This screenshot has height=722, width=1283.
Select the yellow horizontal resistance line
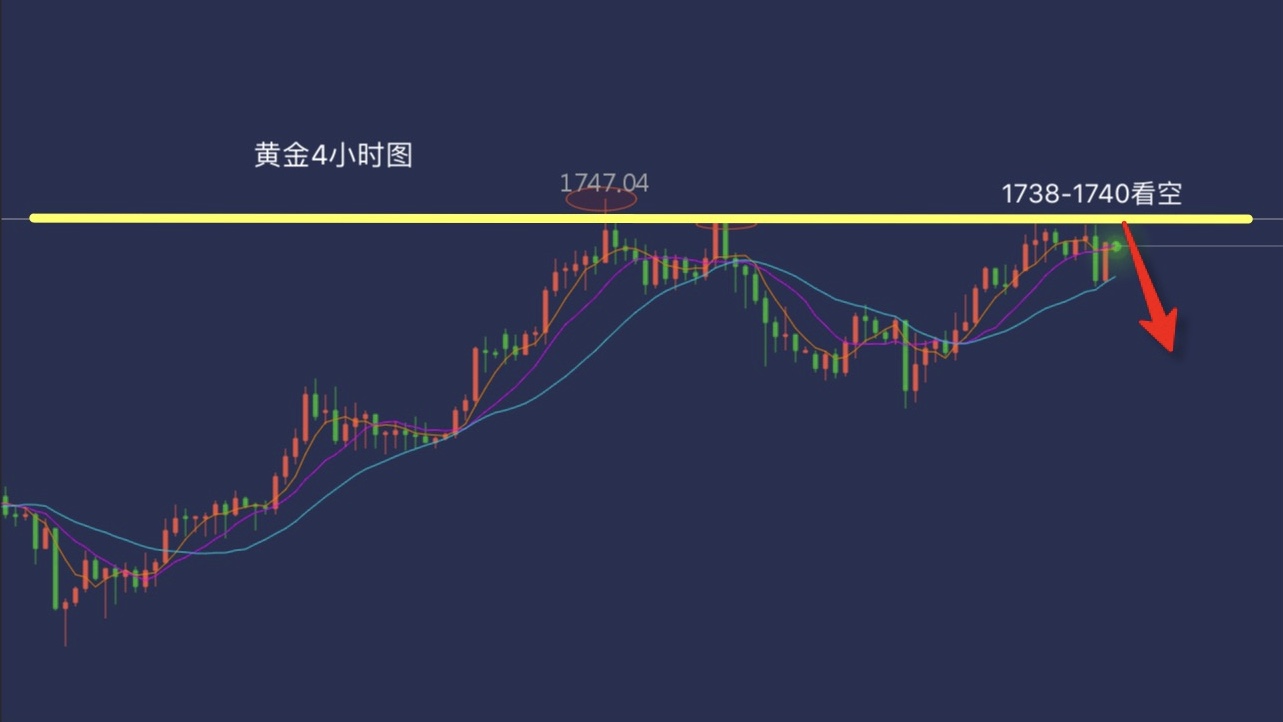tap(640, 218)
